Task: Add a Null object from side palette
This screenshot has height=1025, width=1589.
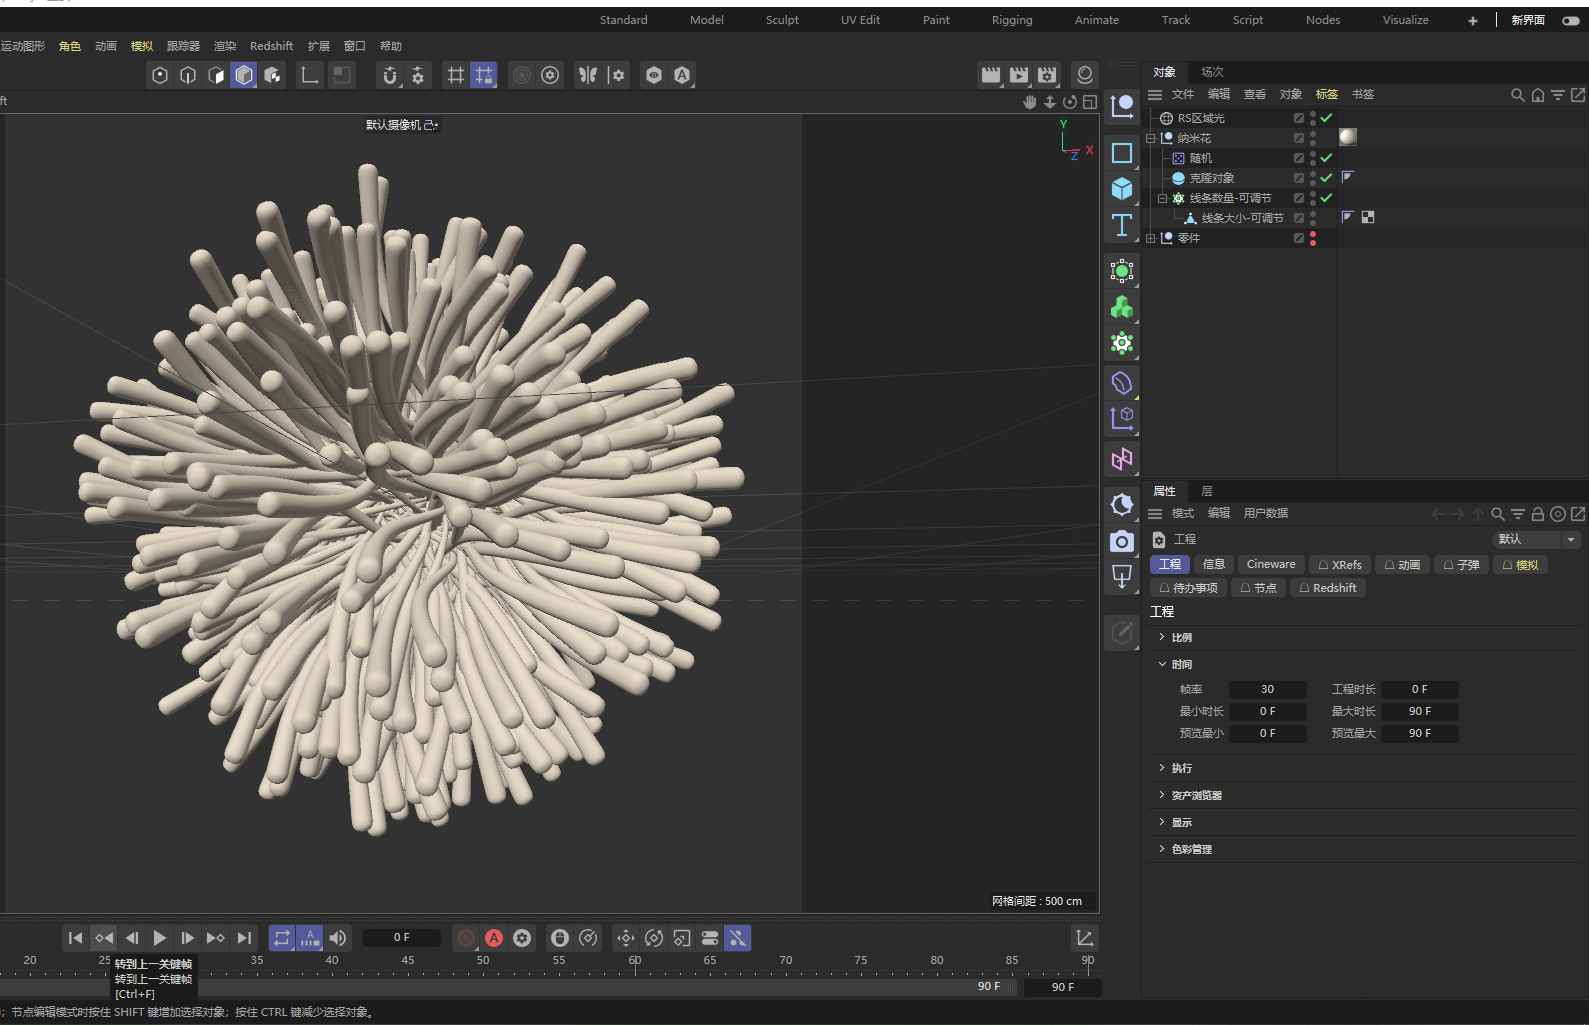Action: click(1122, 105)
